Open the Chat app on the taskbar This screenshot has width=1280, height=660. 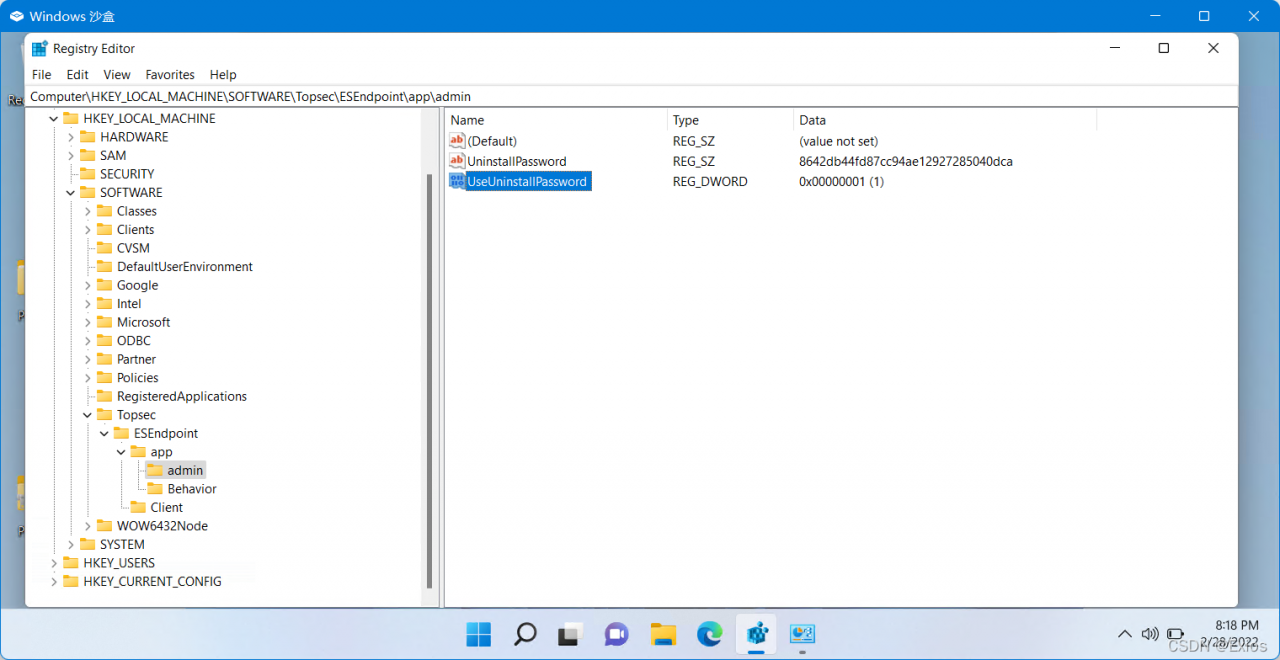617,634
